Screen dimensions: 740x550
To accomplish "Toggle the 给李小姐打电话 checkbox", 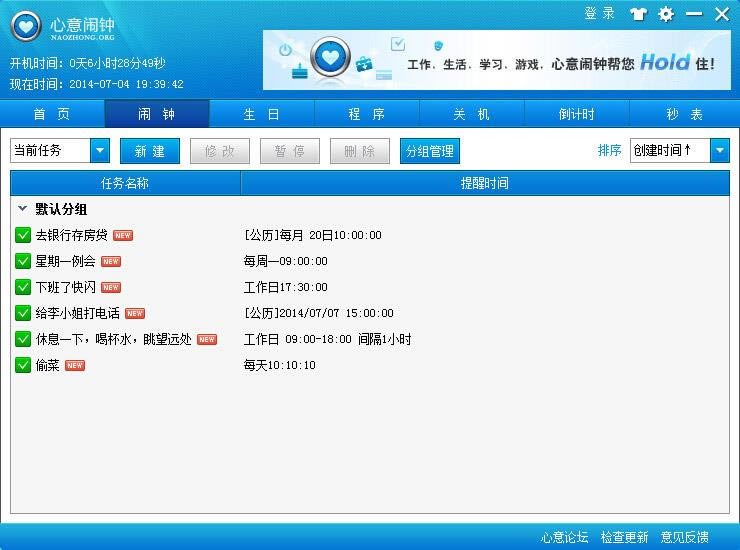I will tap(23, 313).
